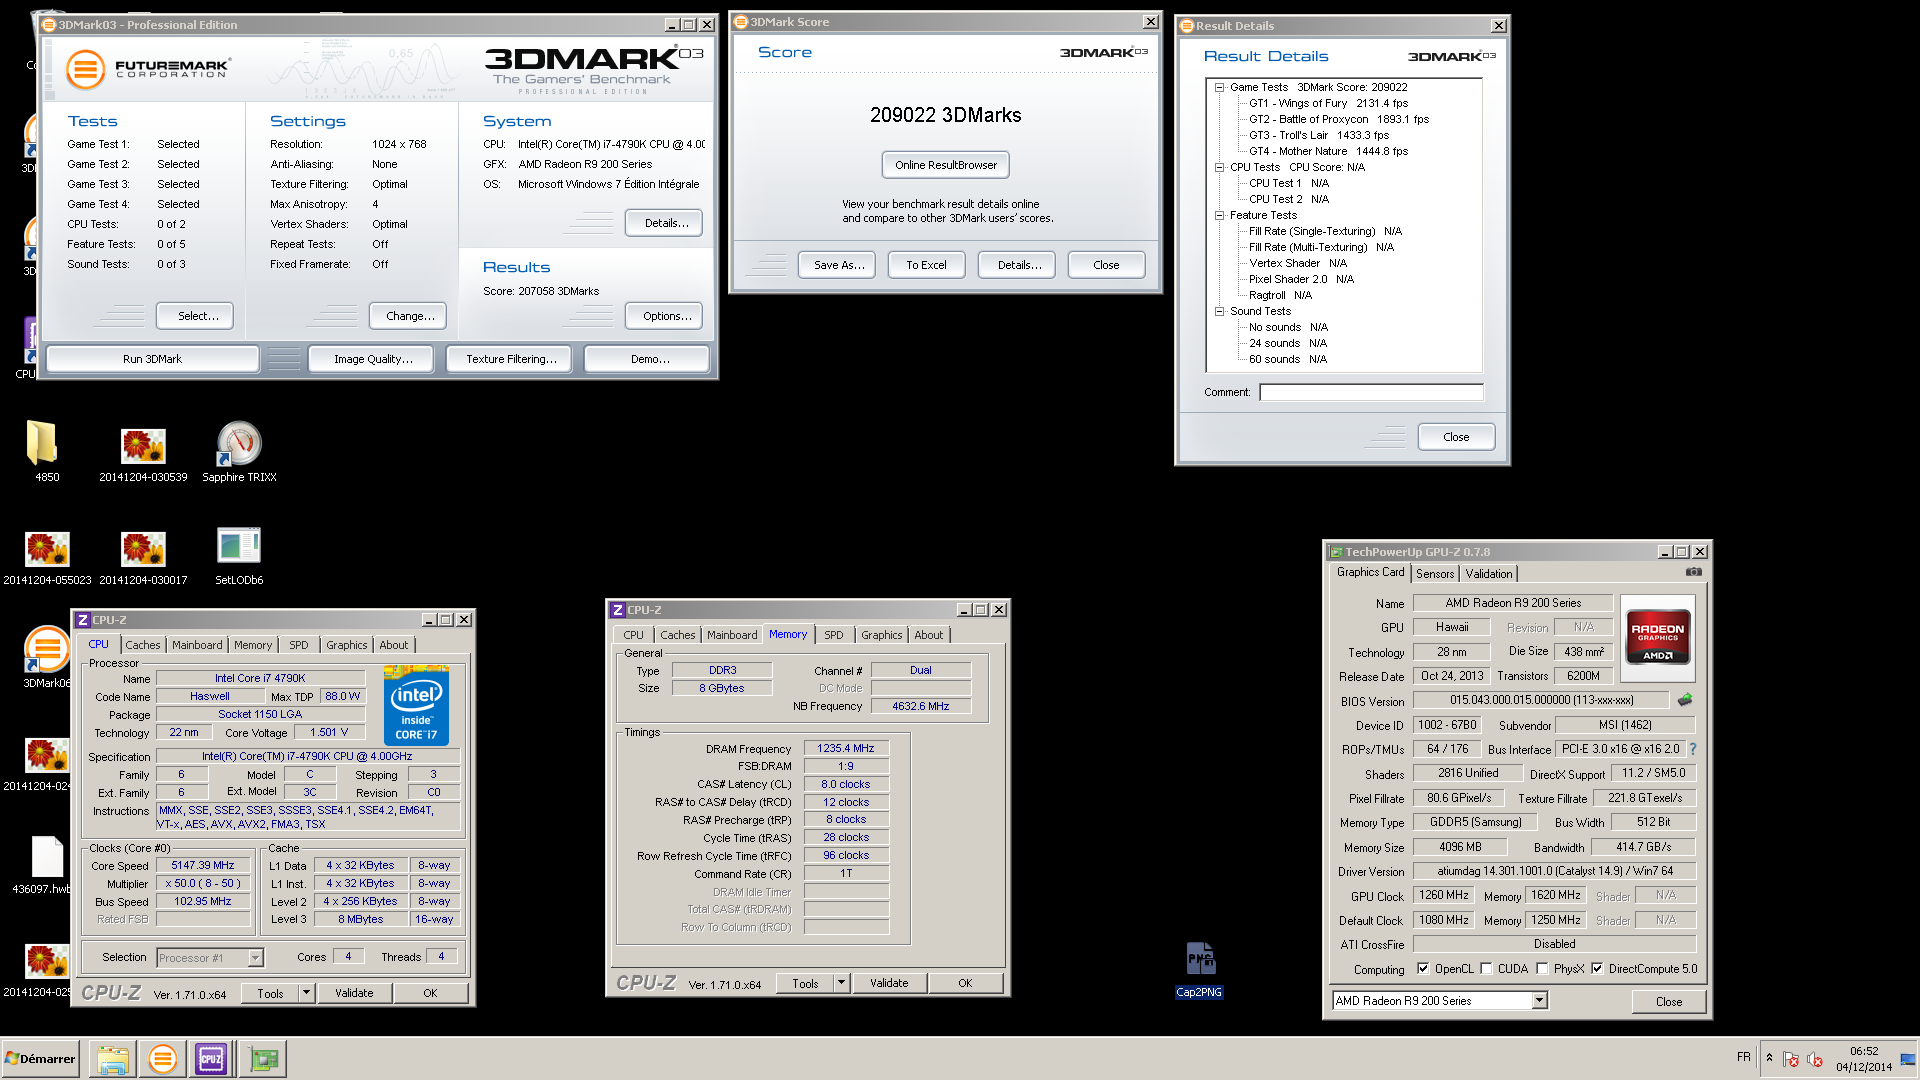The image size is (1920, 1080).
Task: Toggle the DirectCompute 5.0 checkbox
Action: click(1598, 968)
